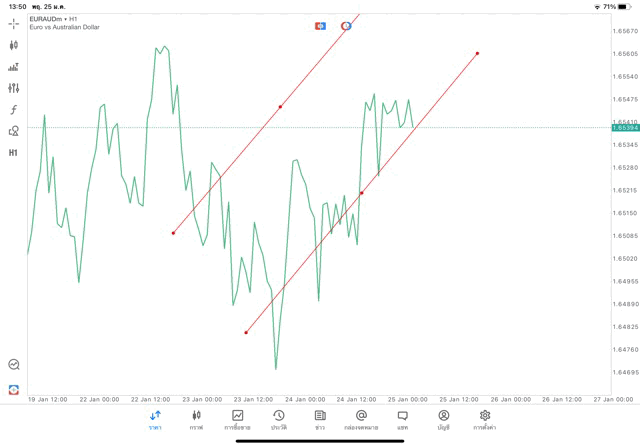
Task: Tap the trade panel icon in sidebar corner
Action: [x=14, y=389]
